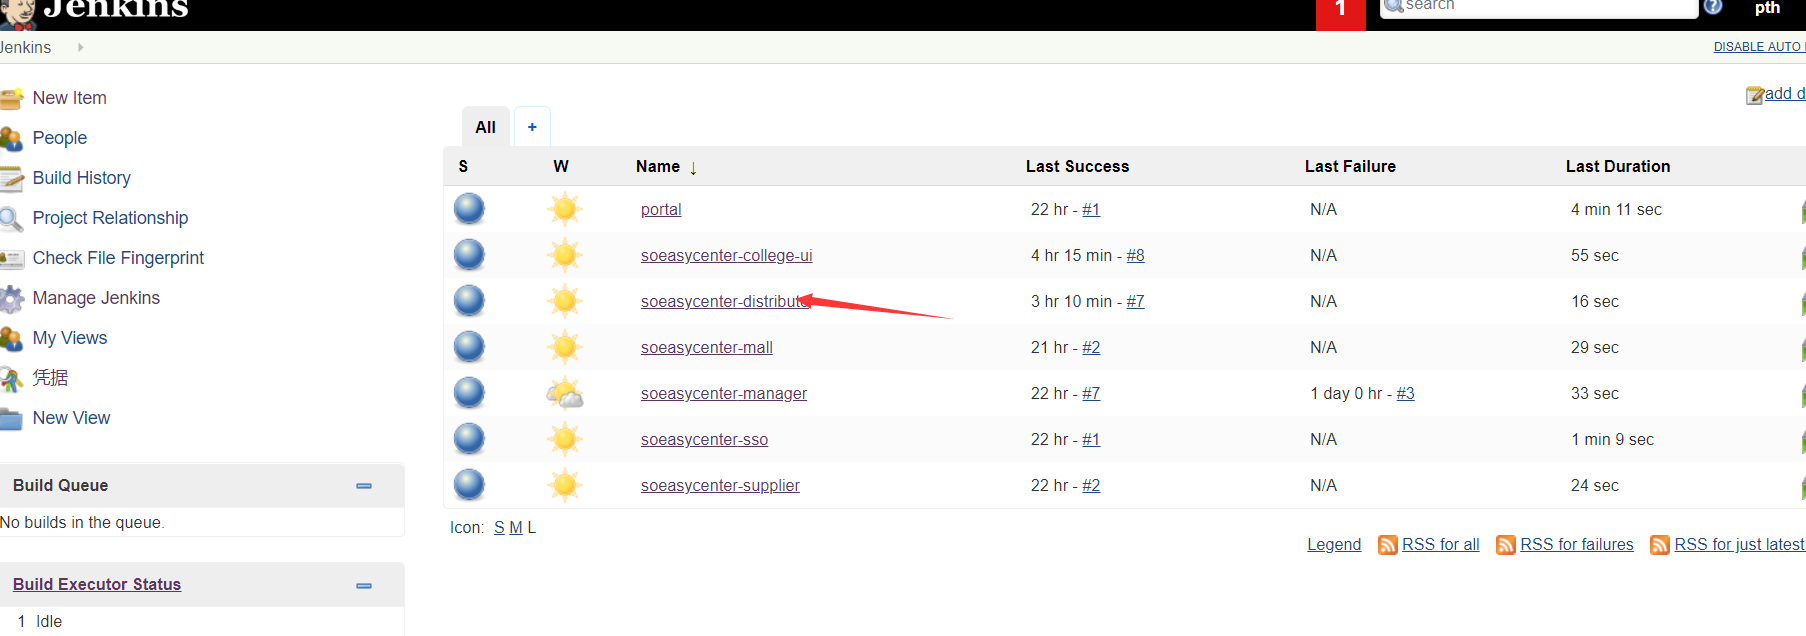This screenshot has height=636, width=1806.
Task: Open the People page link
Action: [x=60, y=138]
